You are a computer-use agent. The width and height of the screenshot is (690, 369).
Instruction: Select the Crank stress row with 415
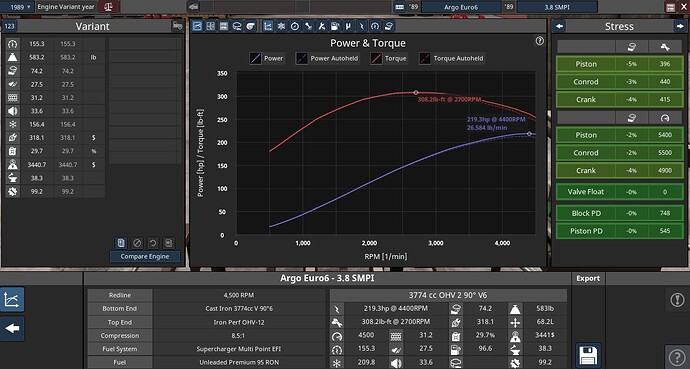click(x=620, y=99)
